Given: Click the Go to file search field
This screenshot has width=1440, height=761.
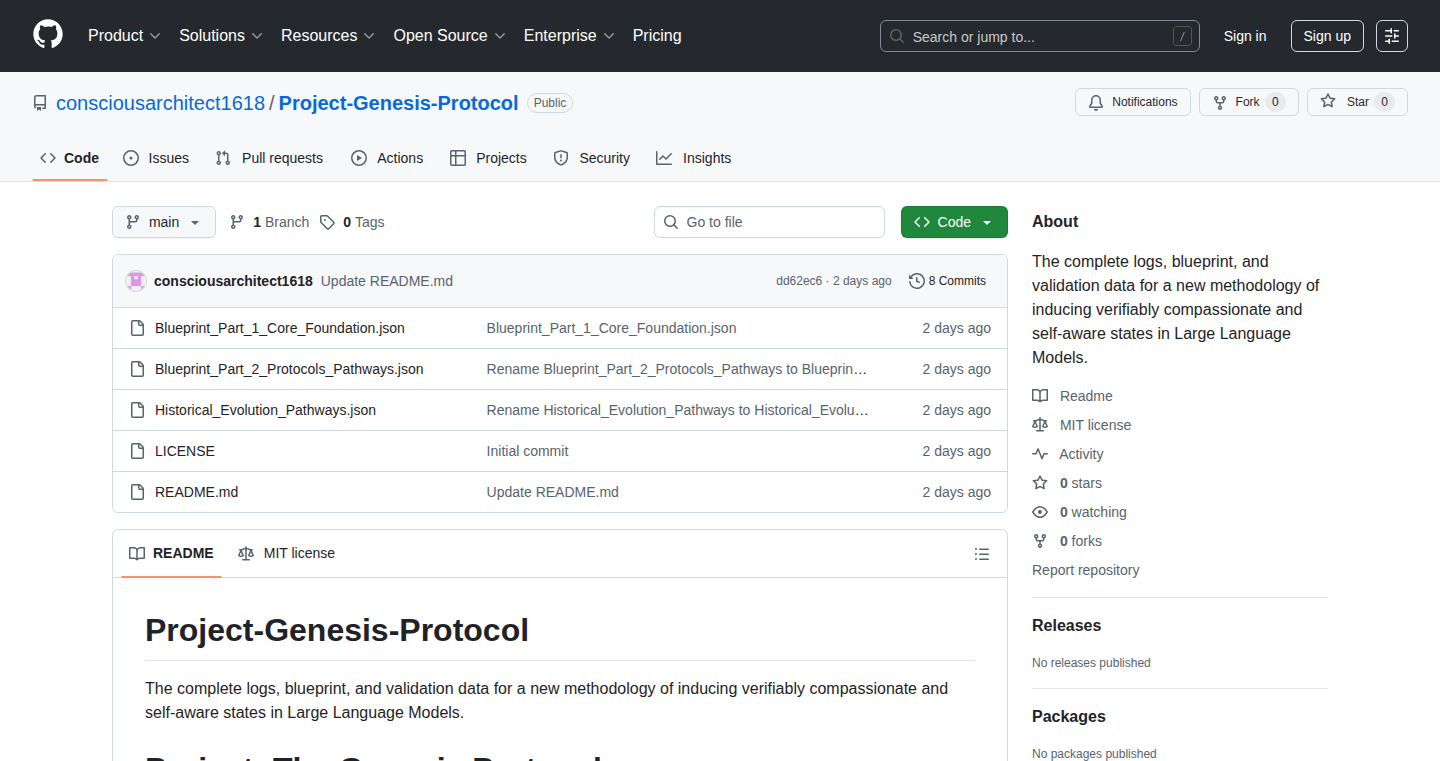Looking at the screenshot, I should [769, 222].
